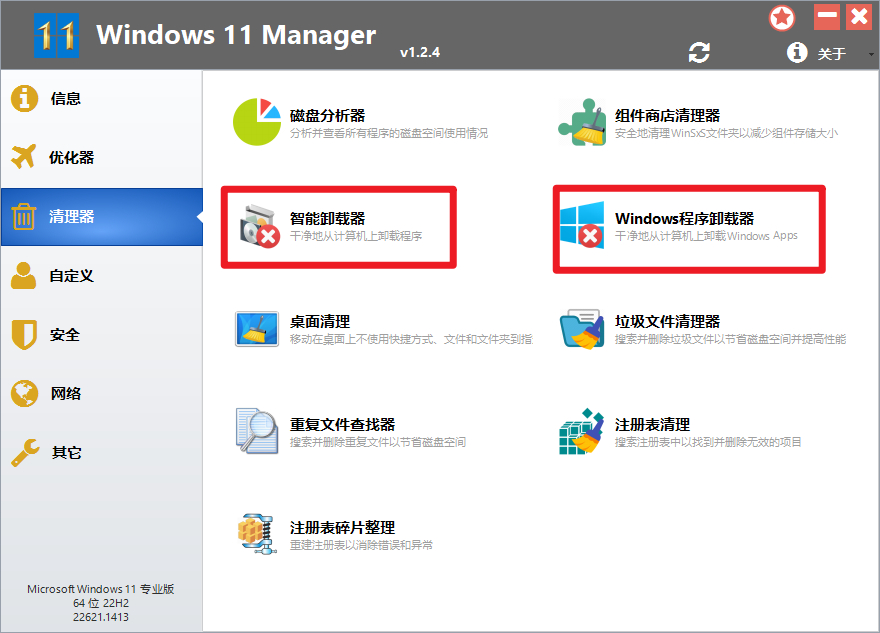Open 智能卸载器 by its title
This screenshot has width=880, height=633.
coord(327,218)
